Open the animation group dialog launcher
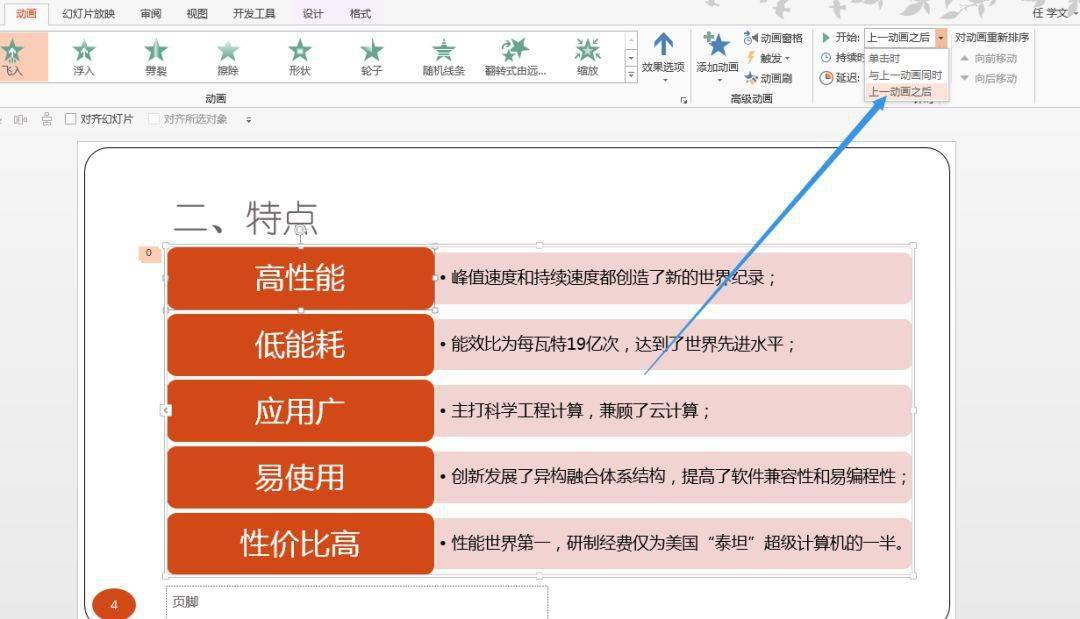The height and width of the screenshot is (619, 1080). click(683, 101)
